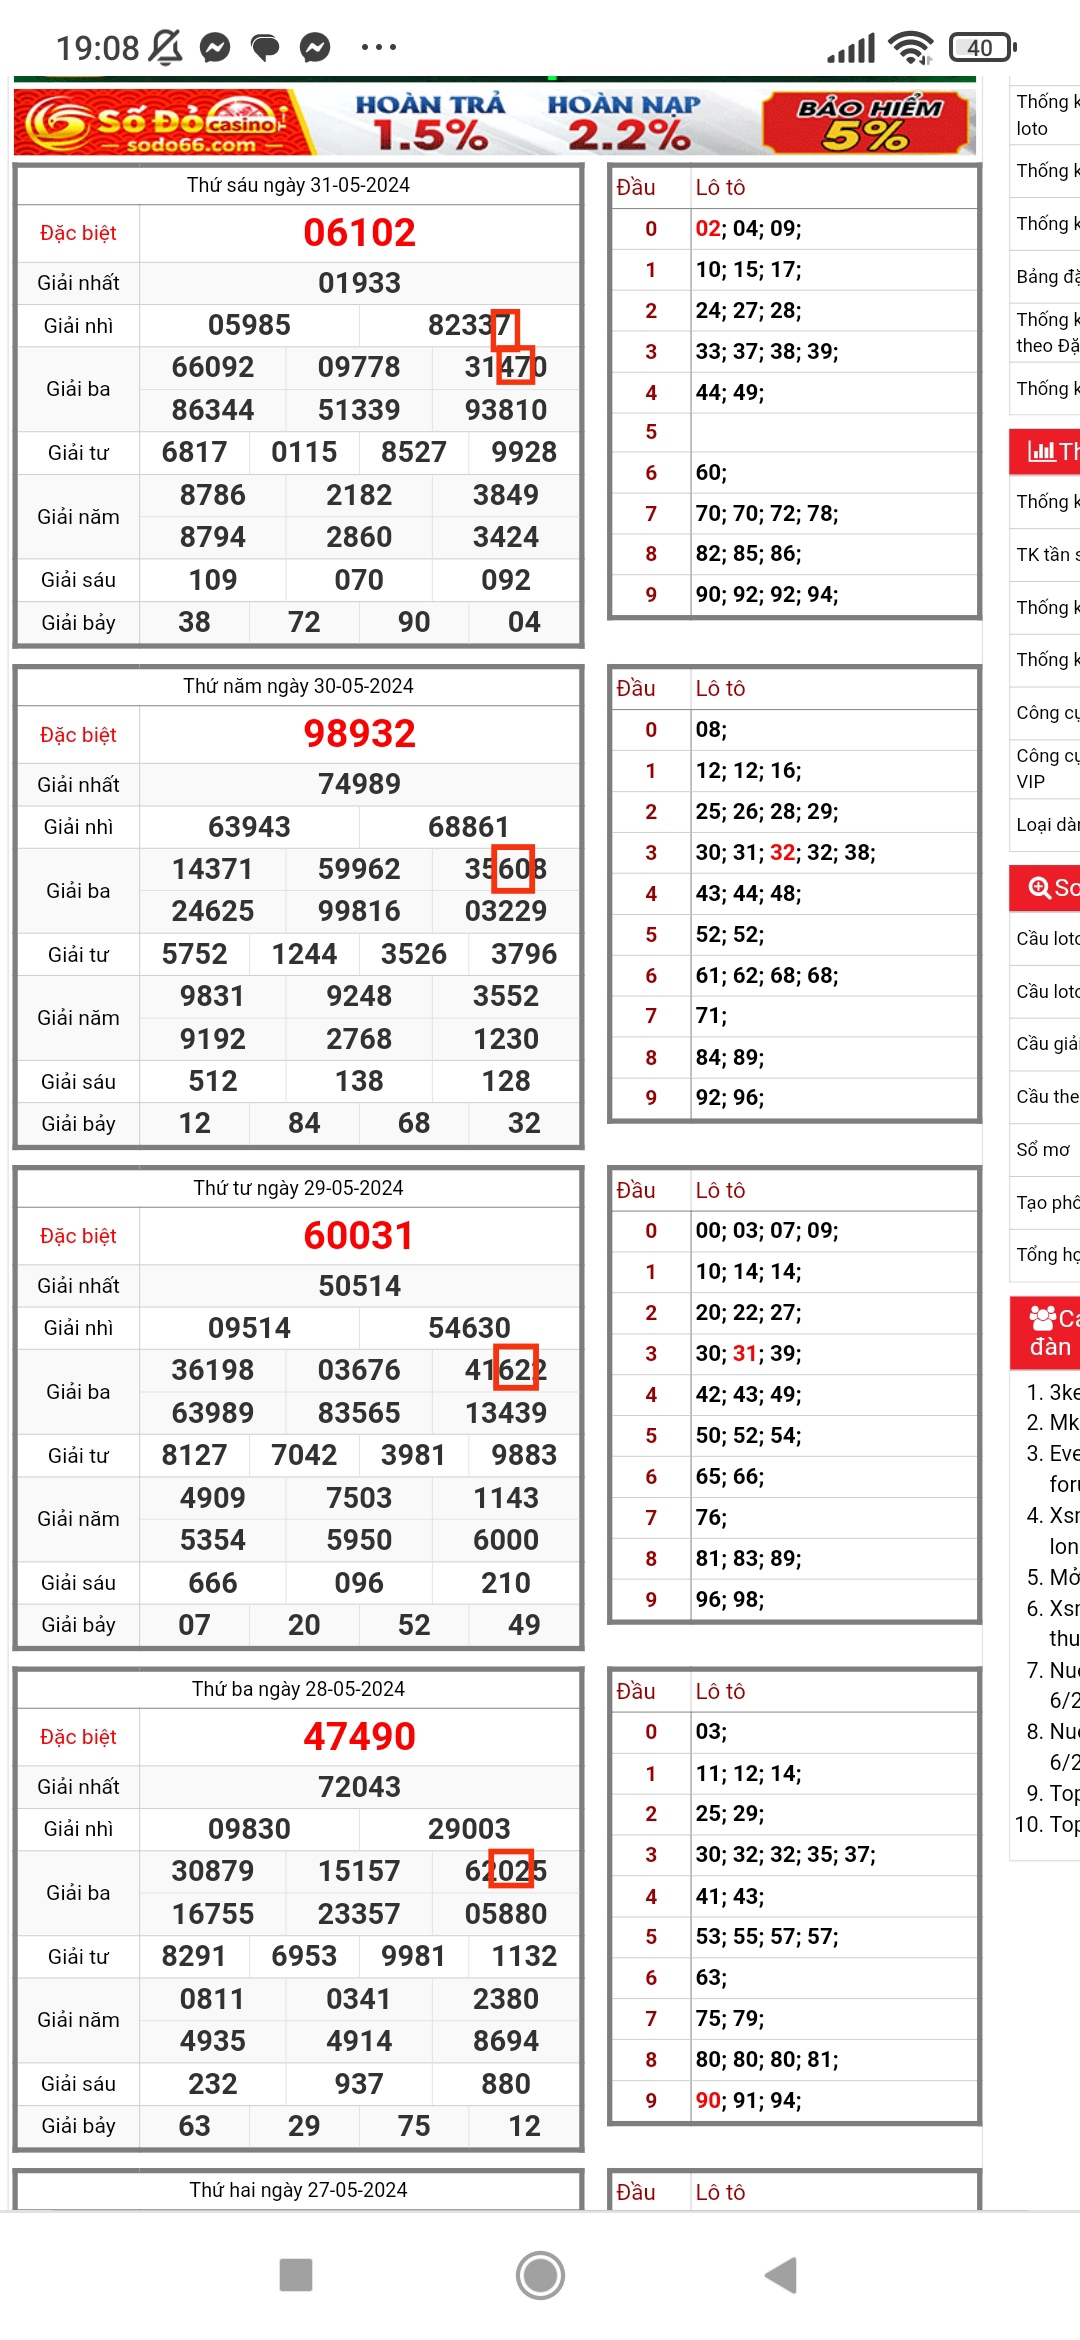
Task: Open sidebar link Cầu theo
Action: coord(1047,1096)
